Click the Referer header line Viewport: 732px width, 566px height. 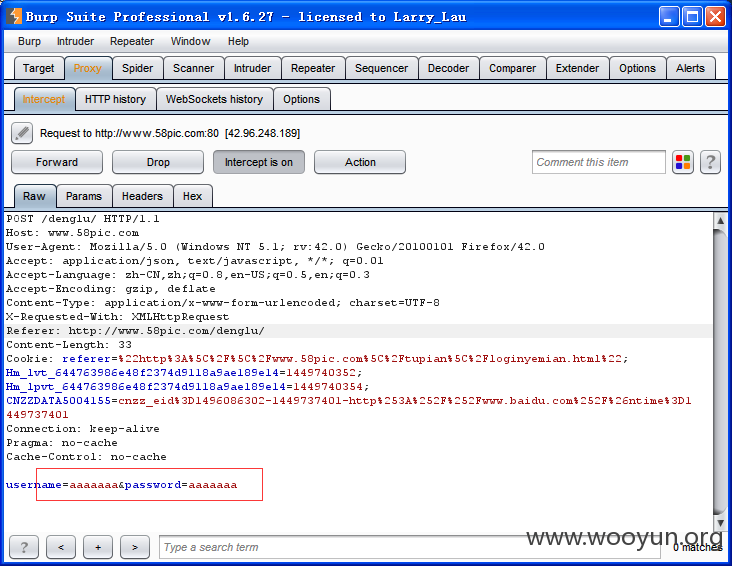(135, 331)
